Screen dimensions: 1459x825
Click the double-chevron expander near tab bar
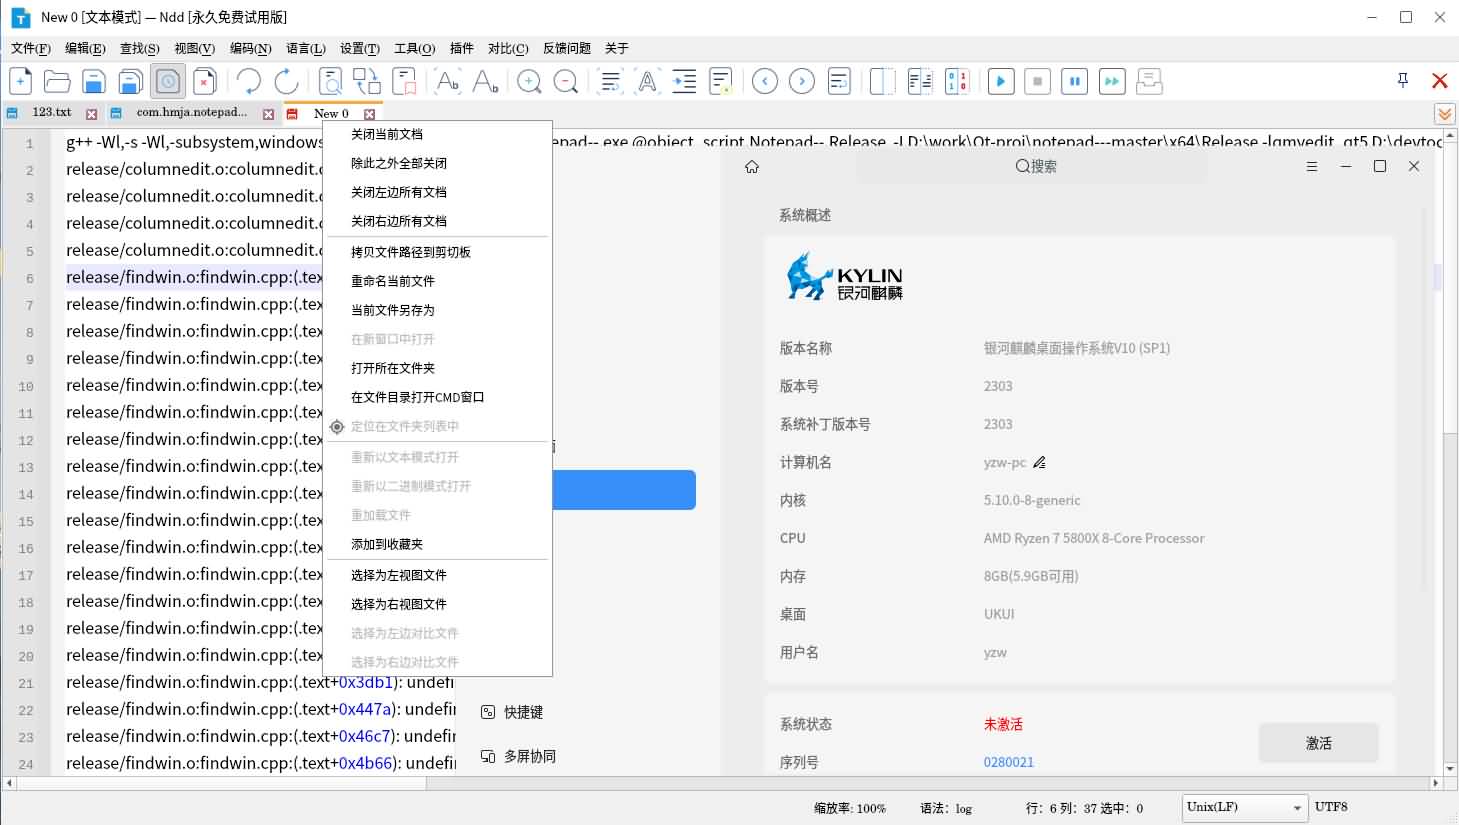click(x=1444, y=113)
